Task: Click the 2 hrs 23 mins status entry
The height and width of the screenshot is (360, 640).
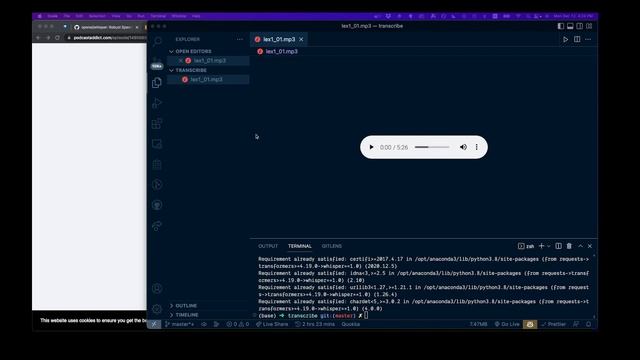Action: point(315,324)
